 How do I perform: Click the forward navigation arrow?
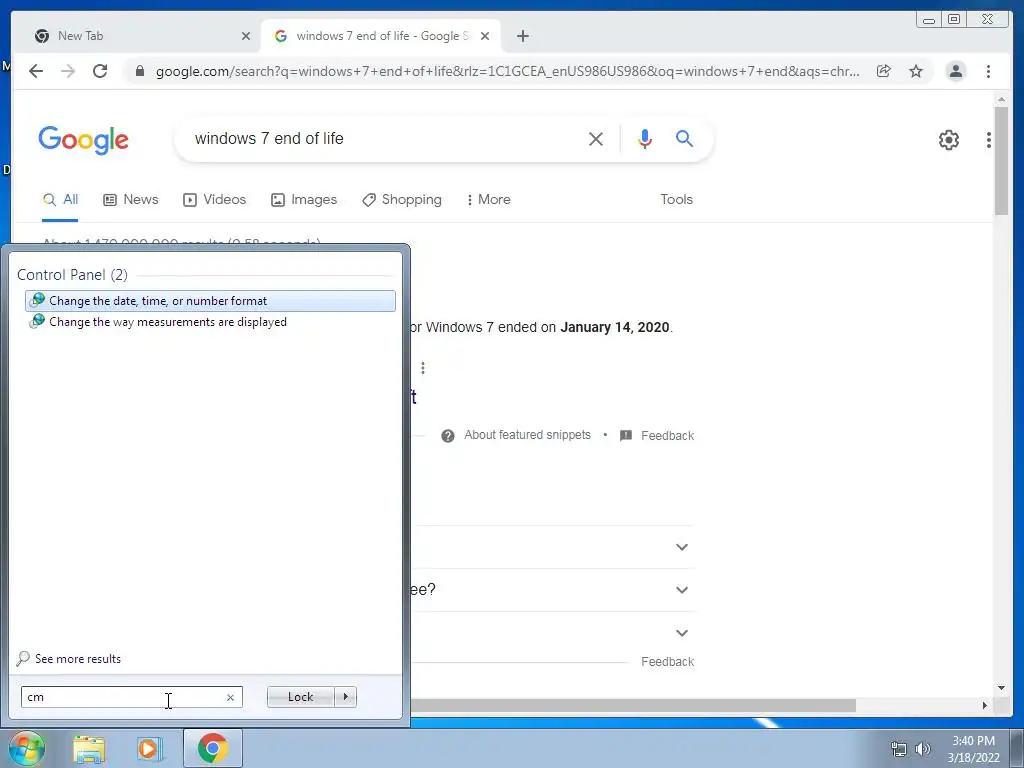coord(68,71)
